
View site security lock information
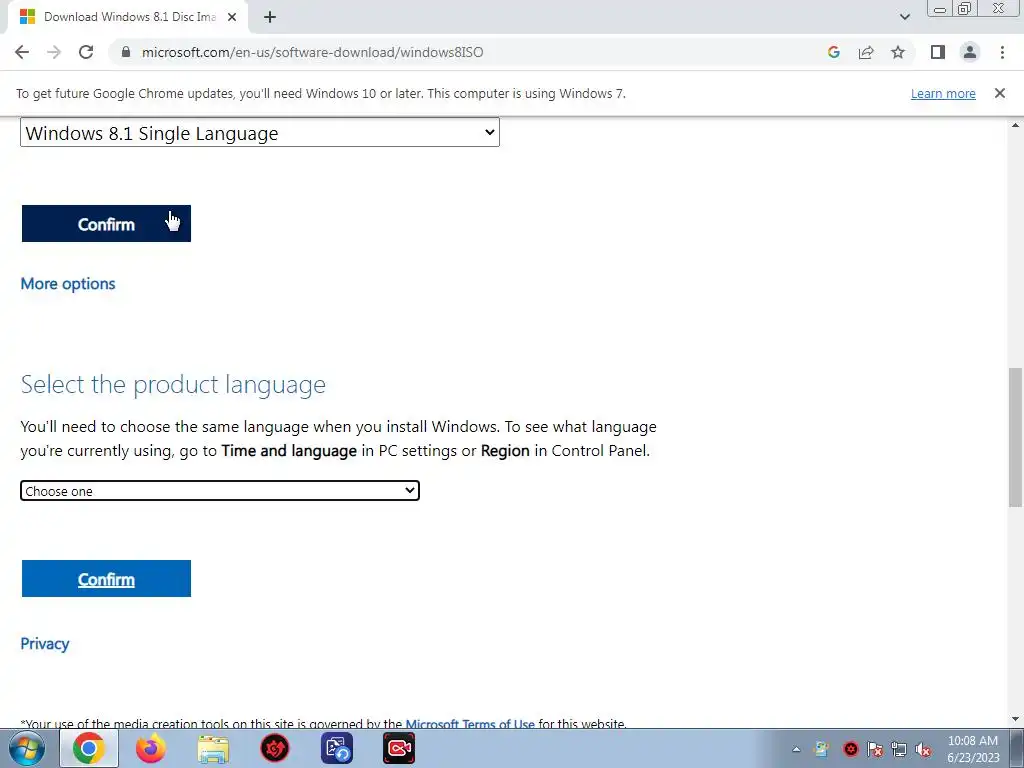pyautogui.click(x=125, y=52)
